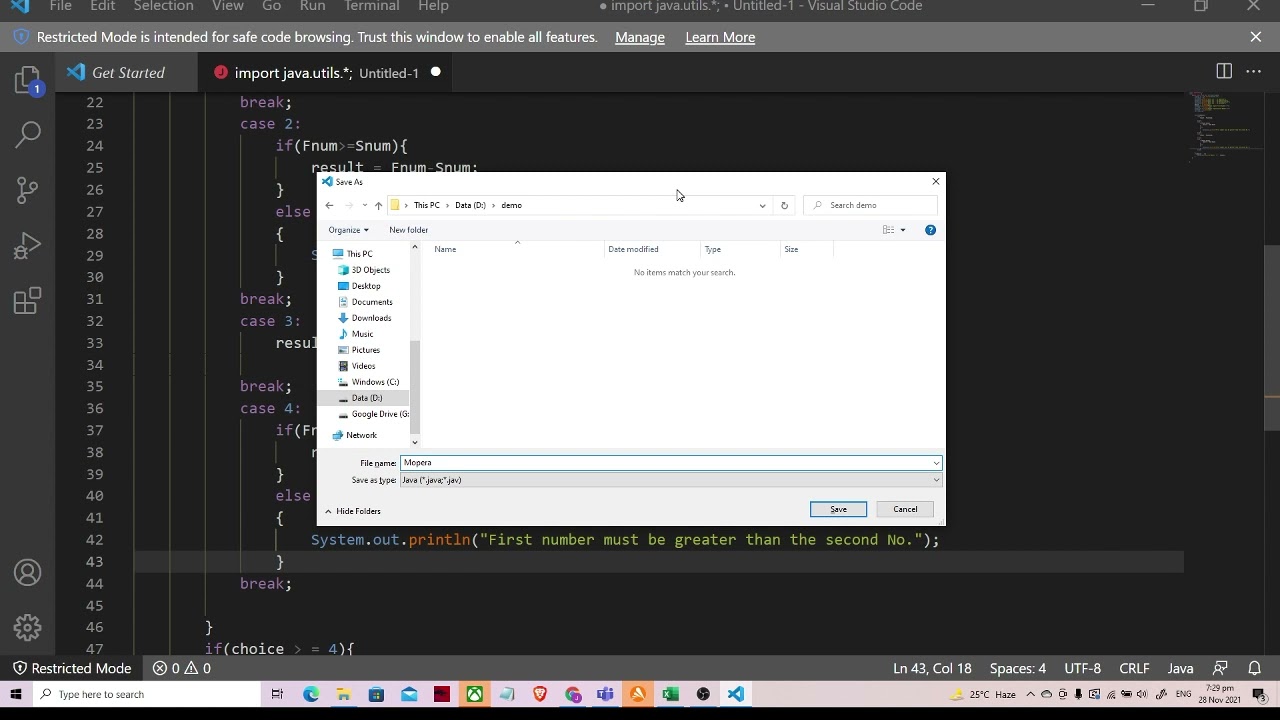This screenshot has width=1280, height=720.
Task: Open the Organize dropdown menu
Action: click(348, 230)
